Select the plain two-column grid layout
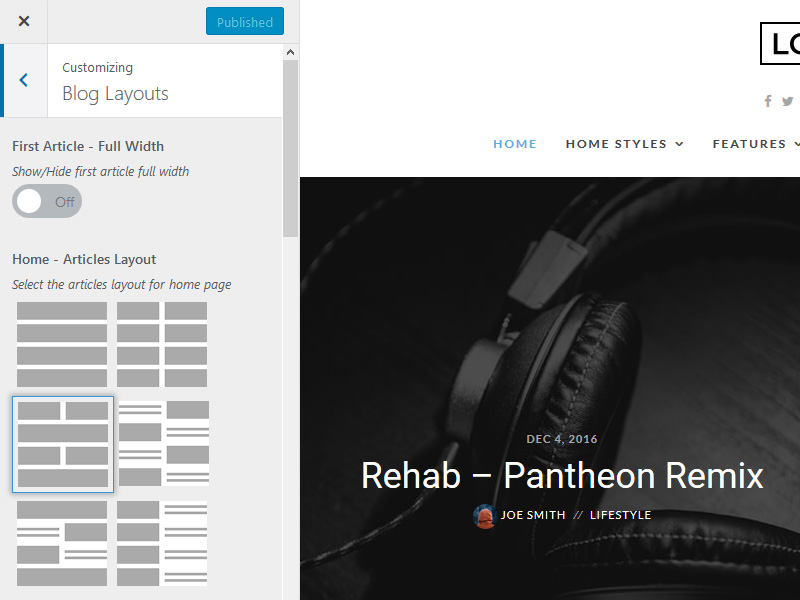The width and height of the screenshot is (800, 600). [x=162, y=344]
